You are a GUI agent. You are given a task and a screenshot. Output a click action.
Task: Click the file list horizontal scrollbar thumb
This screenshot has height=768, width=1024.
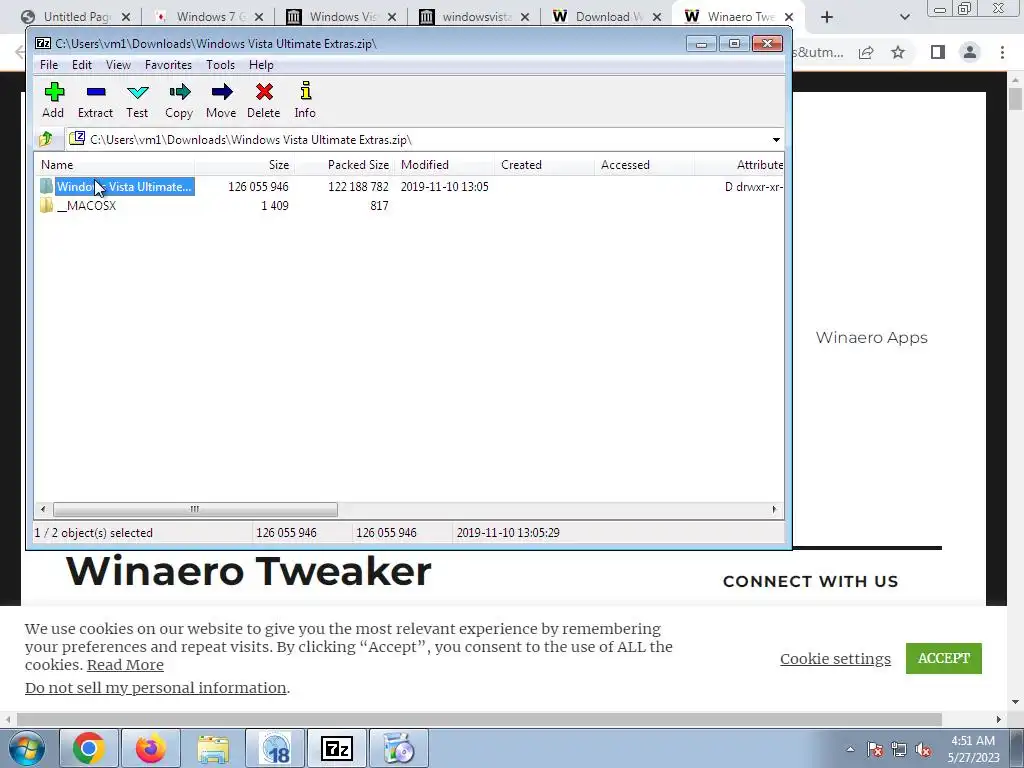tap(195, 509)
